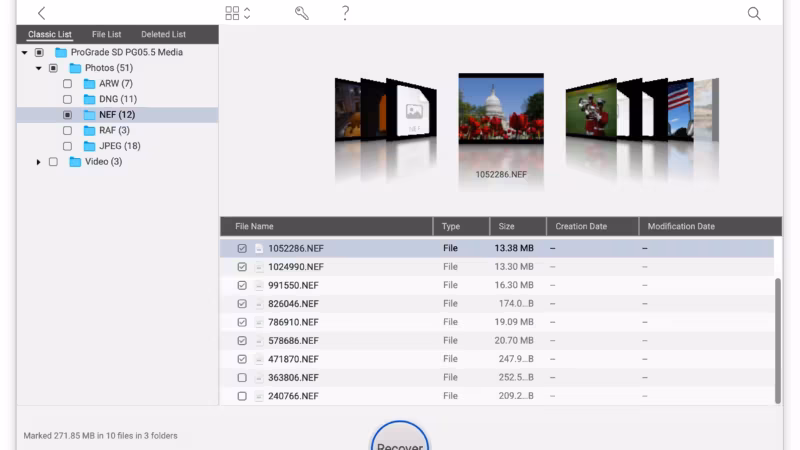Click the file icon beside 471870.NEF

click(259, 359)
